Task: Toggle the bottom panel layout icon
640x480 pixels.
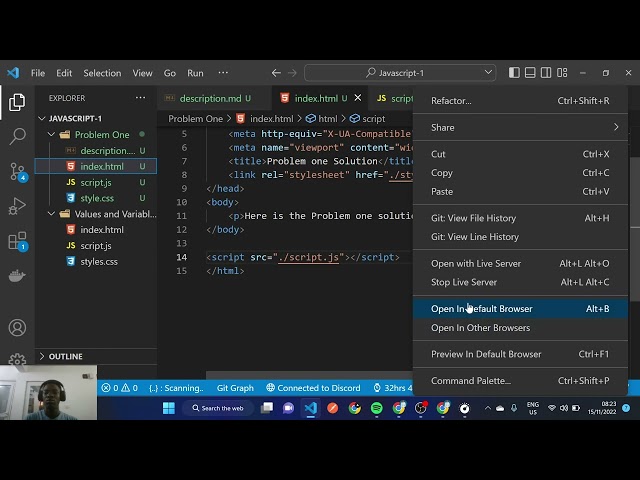Action: [530, 73]
